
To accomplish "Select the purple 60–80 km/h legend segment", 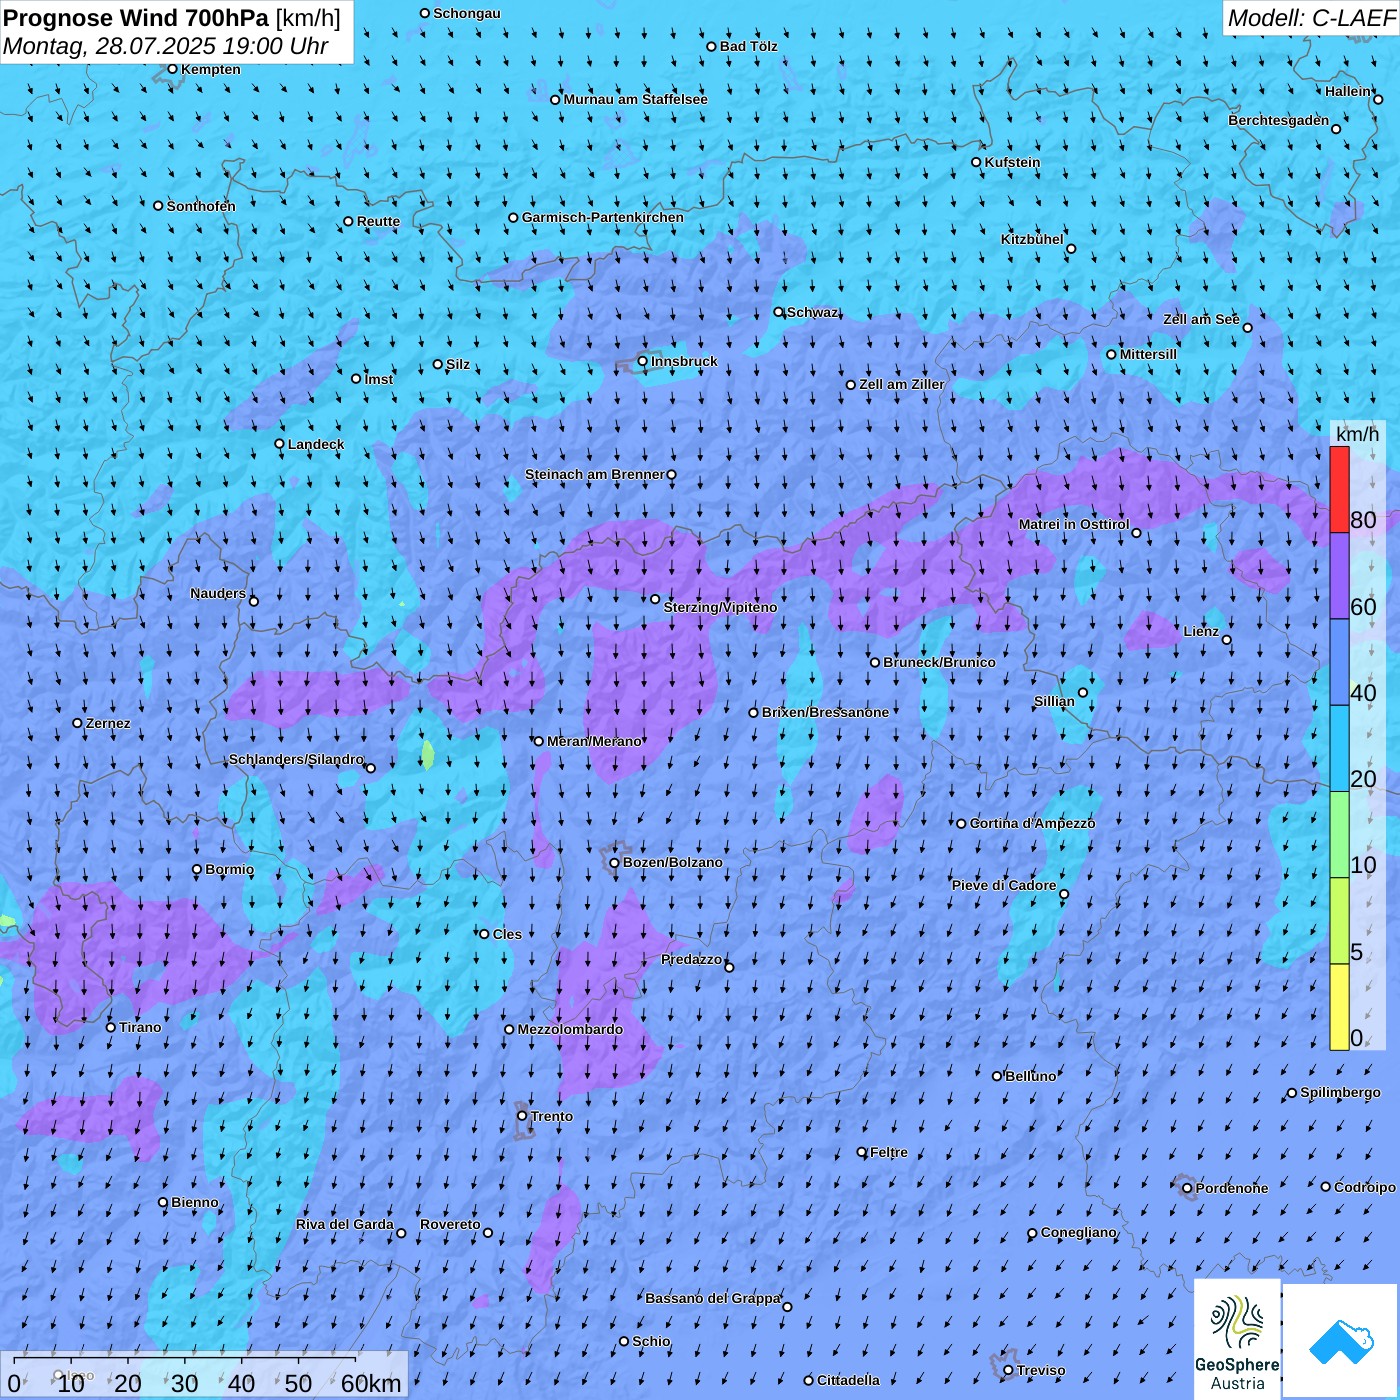I will pos(1339,576).
